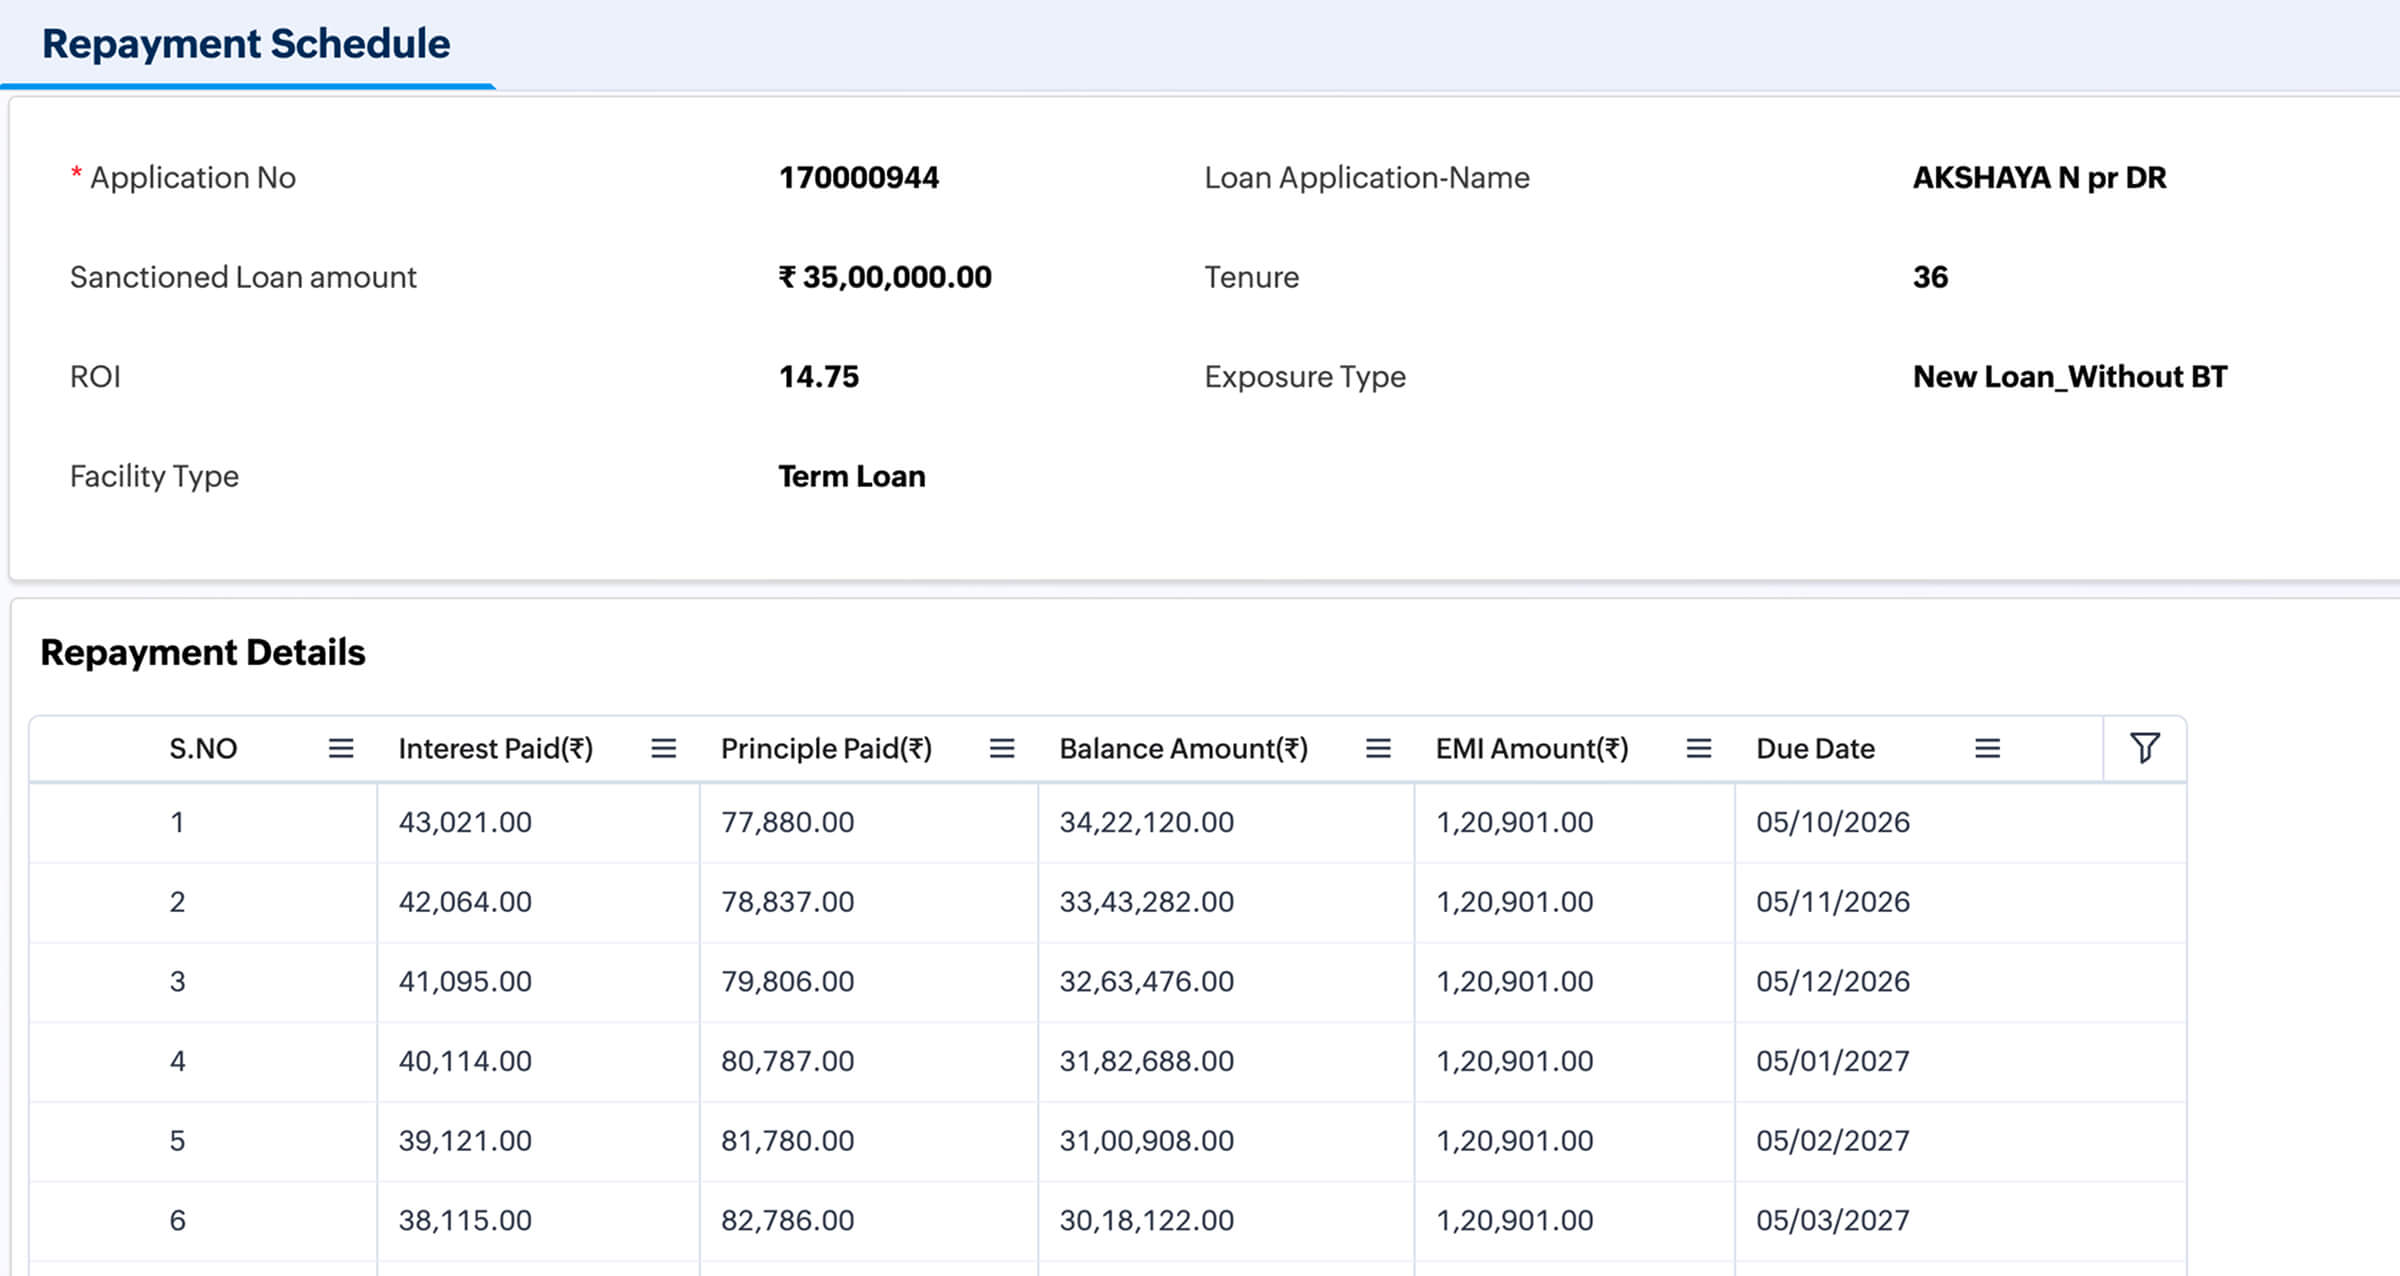The width and height of the screenshot is (2400, 1276).
Task: Open the Principle Paid column menu icon
Action: coord(1002,748)
